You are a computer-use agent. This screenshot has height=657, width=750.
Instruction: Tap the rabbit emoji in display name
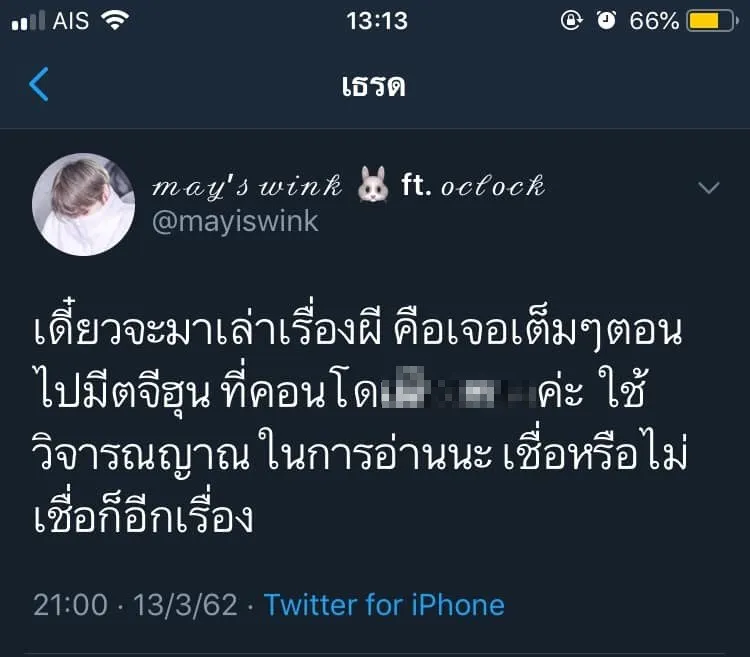tap(373, 185)
